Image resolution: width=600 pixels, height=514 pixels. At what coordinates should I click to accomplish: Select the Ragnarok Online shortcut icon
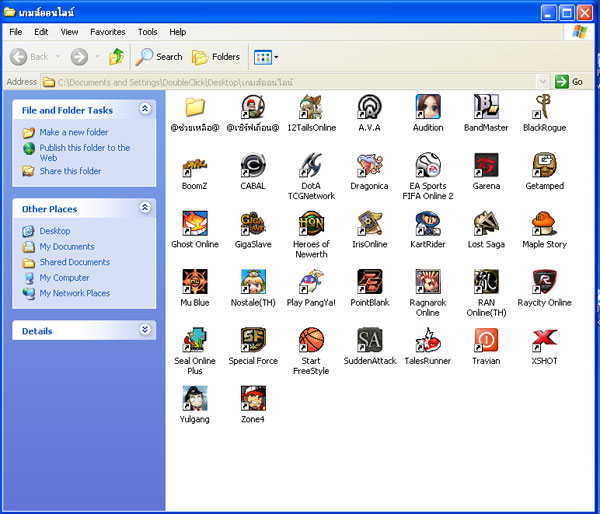(x=428, y=281)
